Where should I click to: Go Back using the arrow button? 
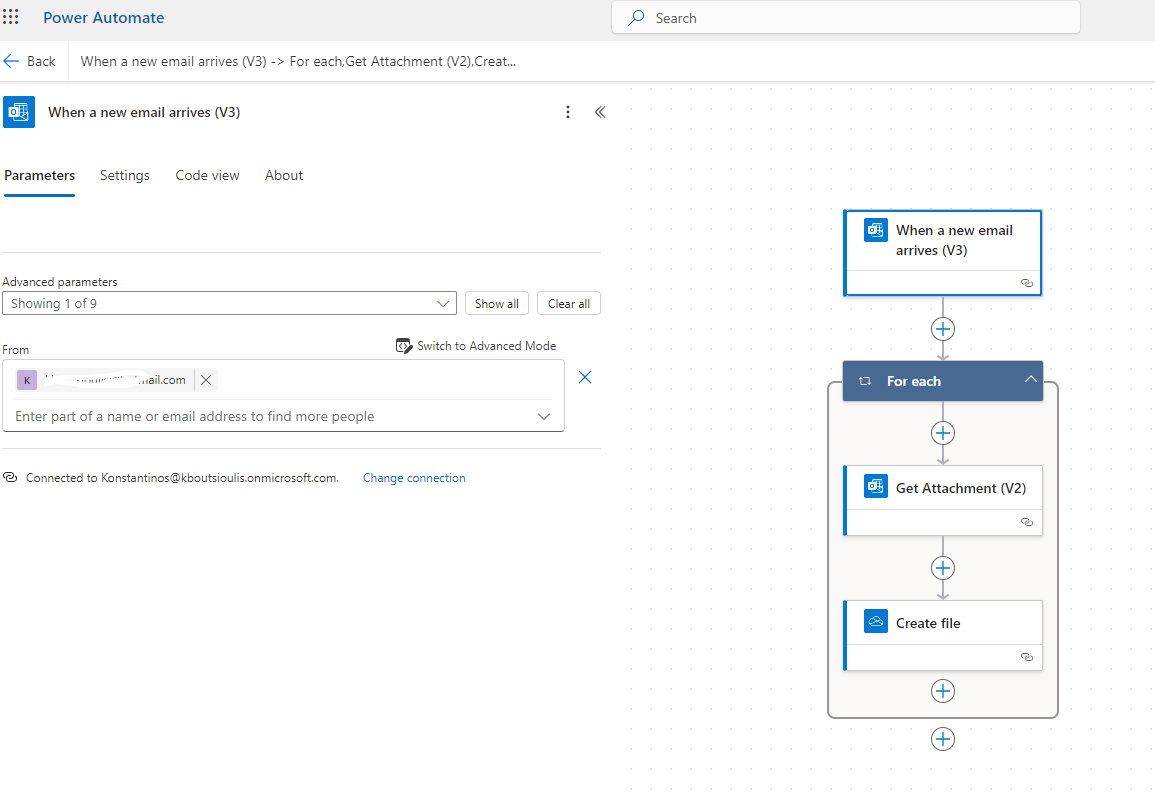point(29,61)
